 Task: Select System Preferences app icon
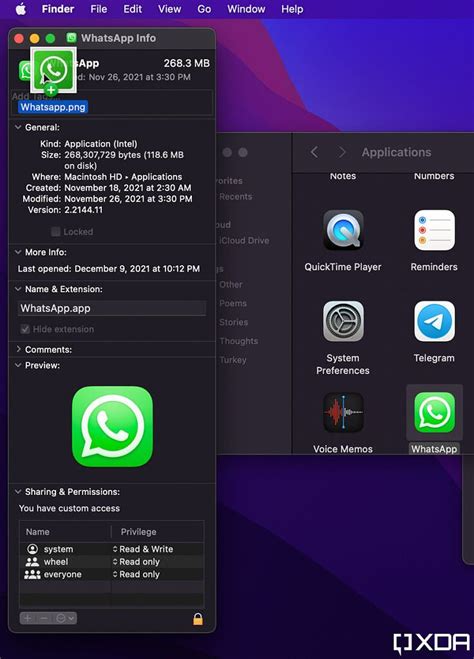tap(343, 321)
